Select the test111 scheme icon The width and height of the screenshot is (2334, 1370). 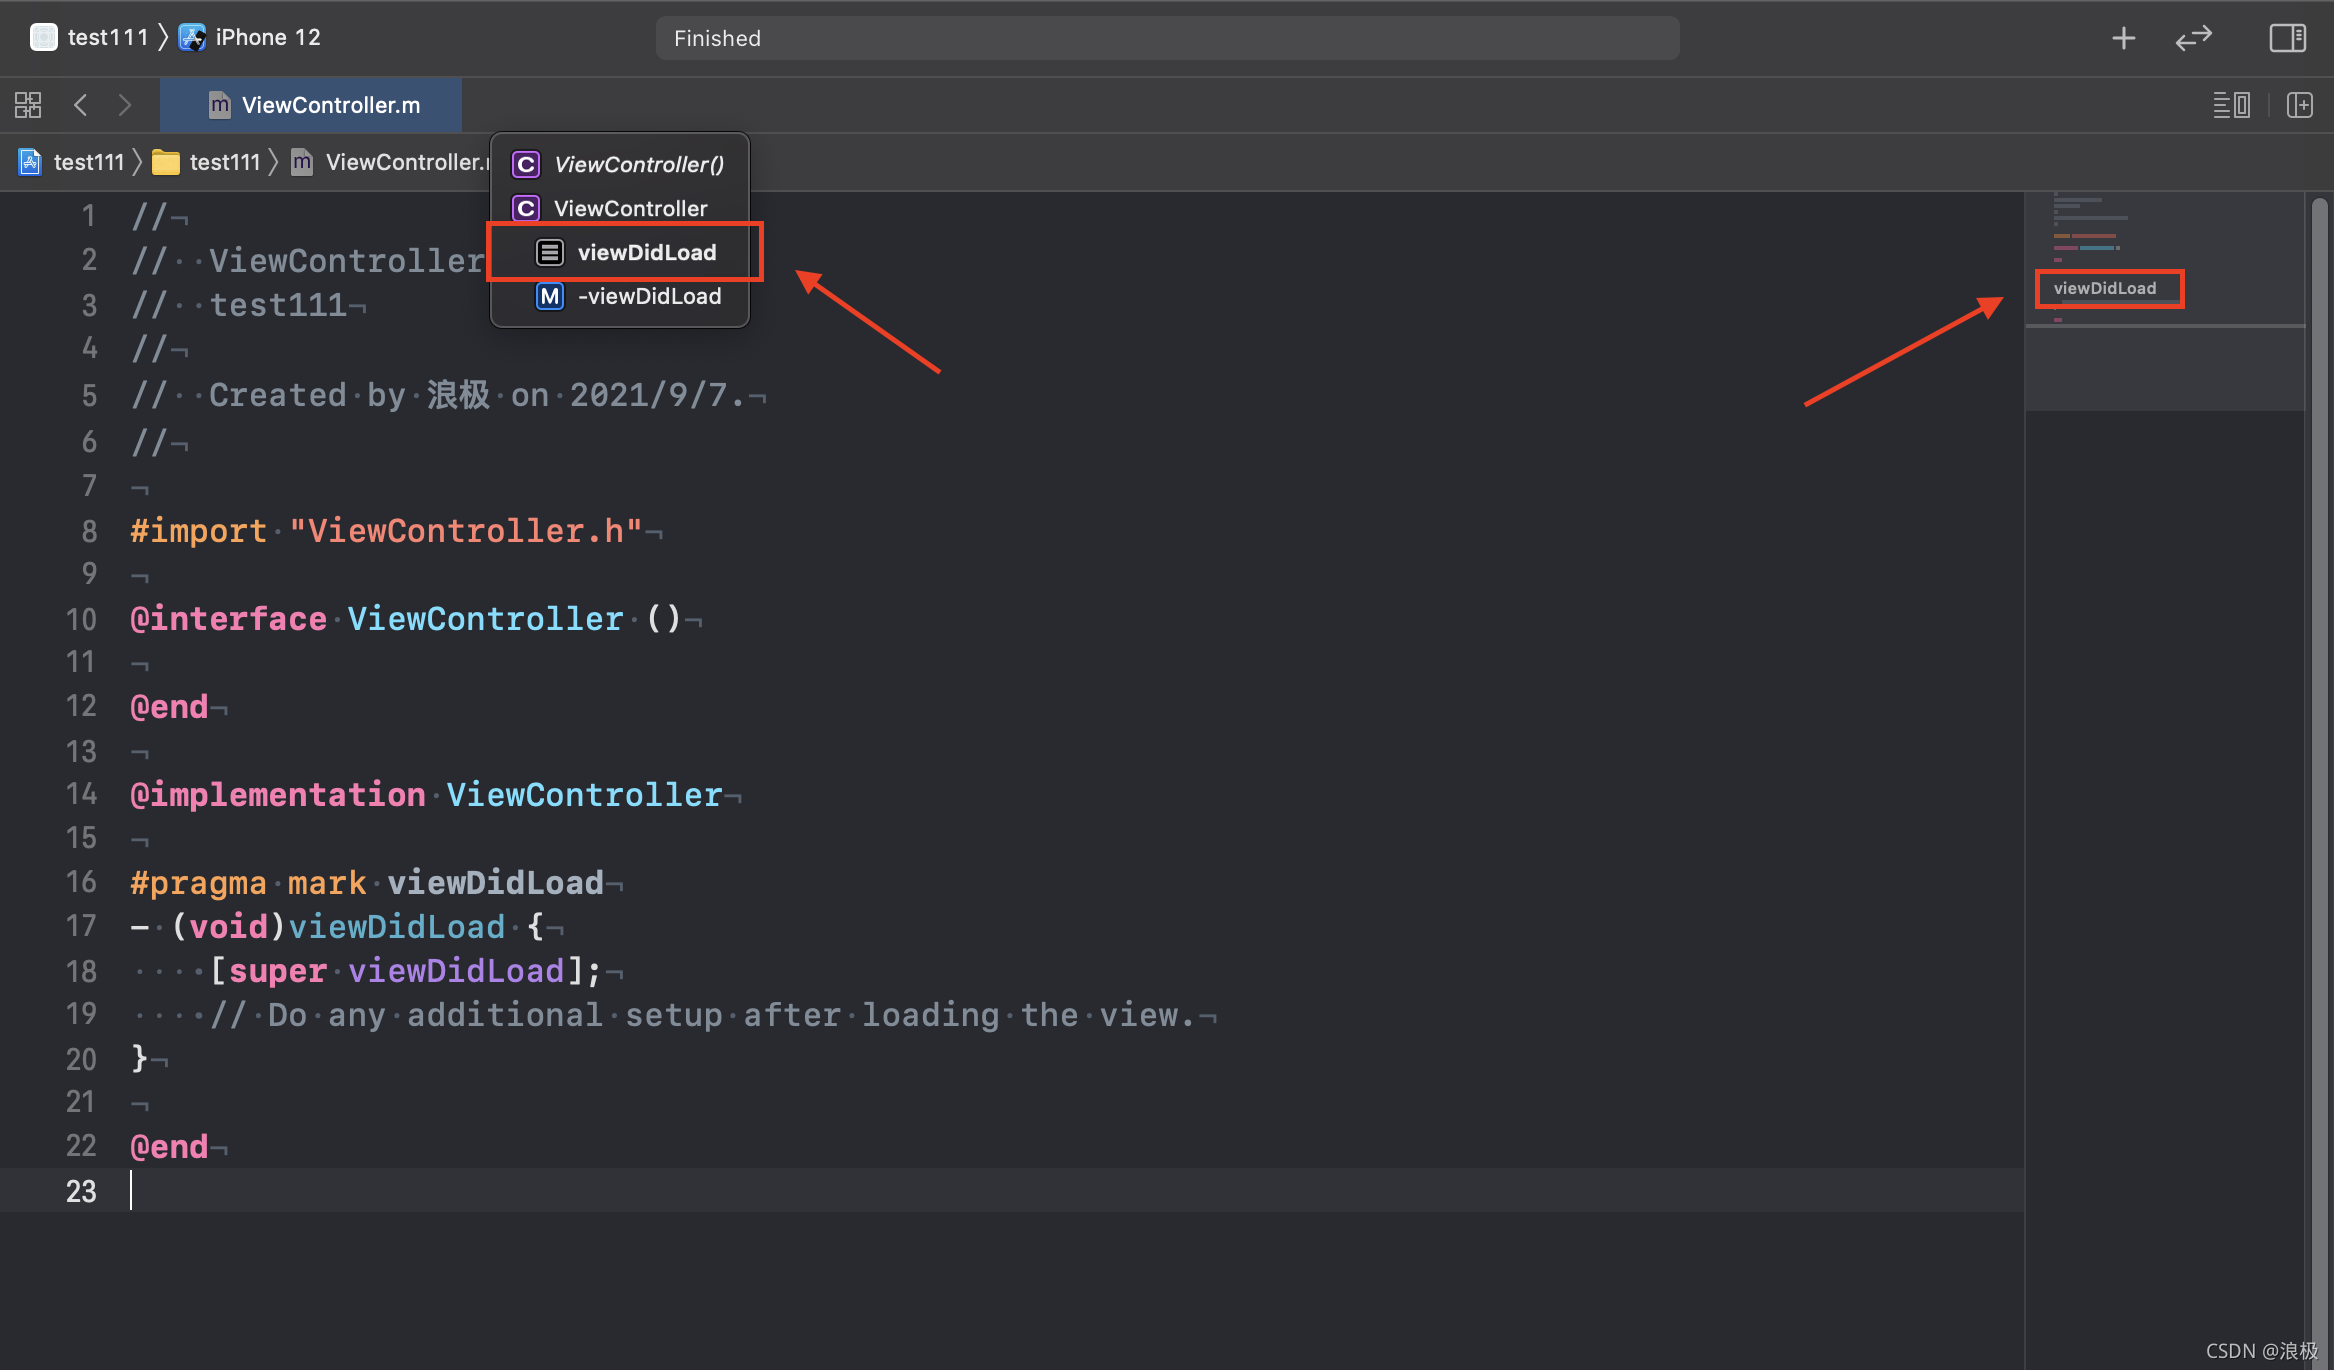44,37
